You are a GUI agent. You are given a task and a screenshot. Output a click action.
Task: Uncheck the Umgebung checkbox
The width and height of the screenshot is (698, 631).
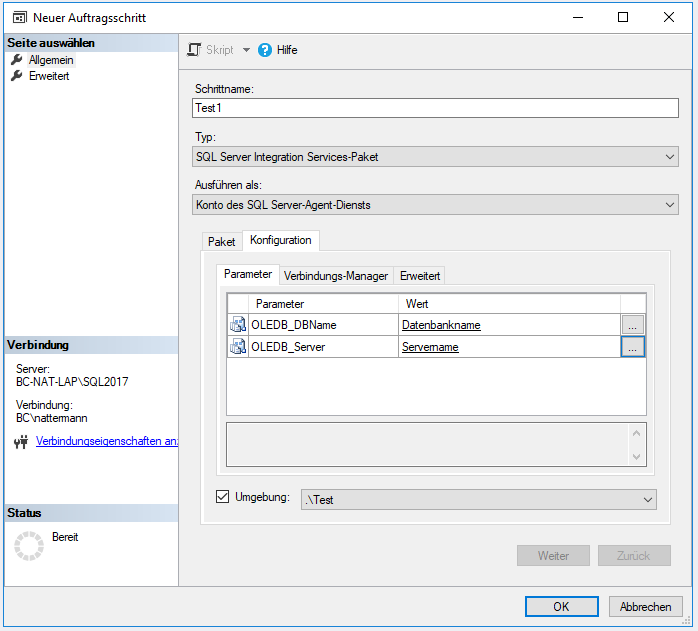pos(223,497)
